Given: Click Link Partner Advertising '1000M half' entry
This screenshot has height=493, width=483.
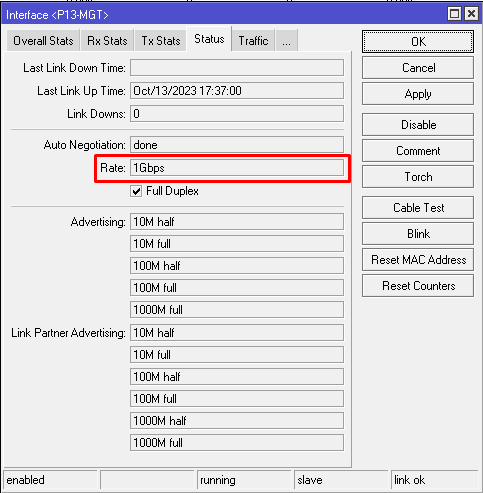Looking at the screenshot, I should (x=237, y=421).
